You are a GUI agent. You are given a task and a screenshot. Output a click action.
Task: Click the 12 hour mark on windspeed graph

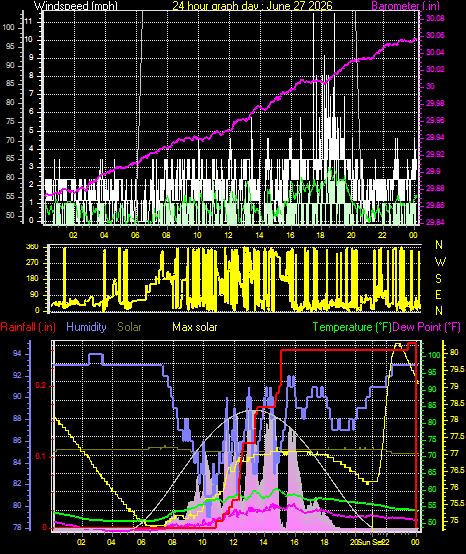point(229,235)
